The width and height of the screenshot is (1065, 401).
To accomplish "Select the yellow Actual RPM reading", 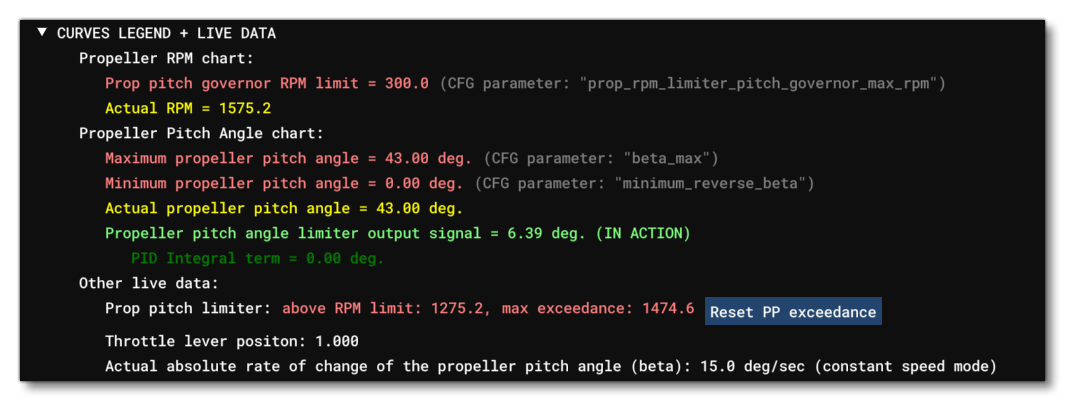I will 188,108.
